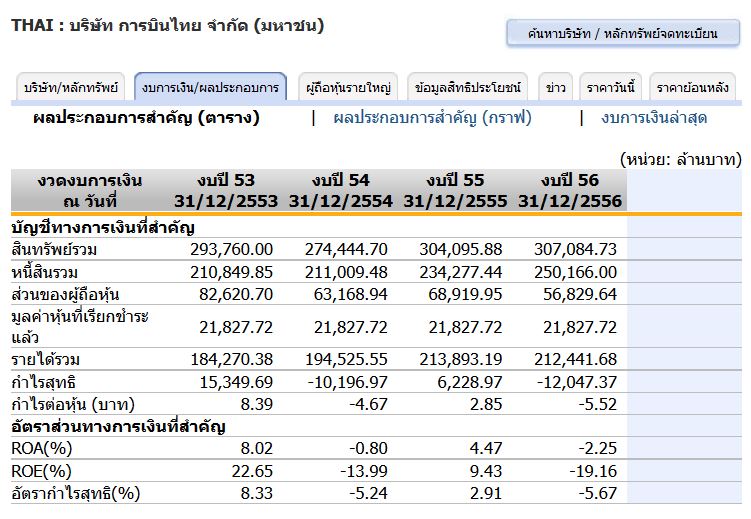Click the งวดงบการเงิน ณ วันที่ header
The width and height of the screenshot is (751, 519).
(90, 191)
